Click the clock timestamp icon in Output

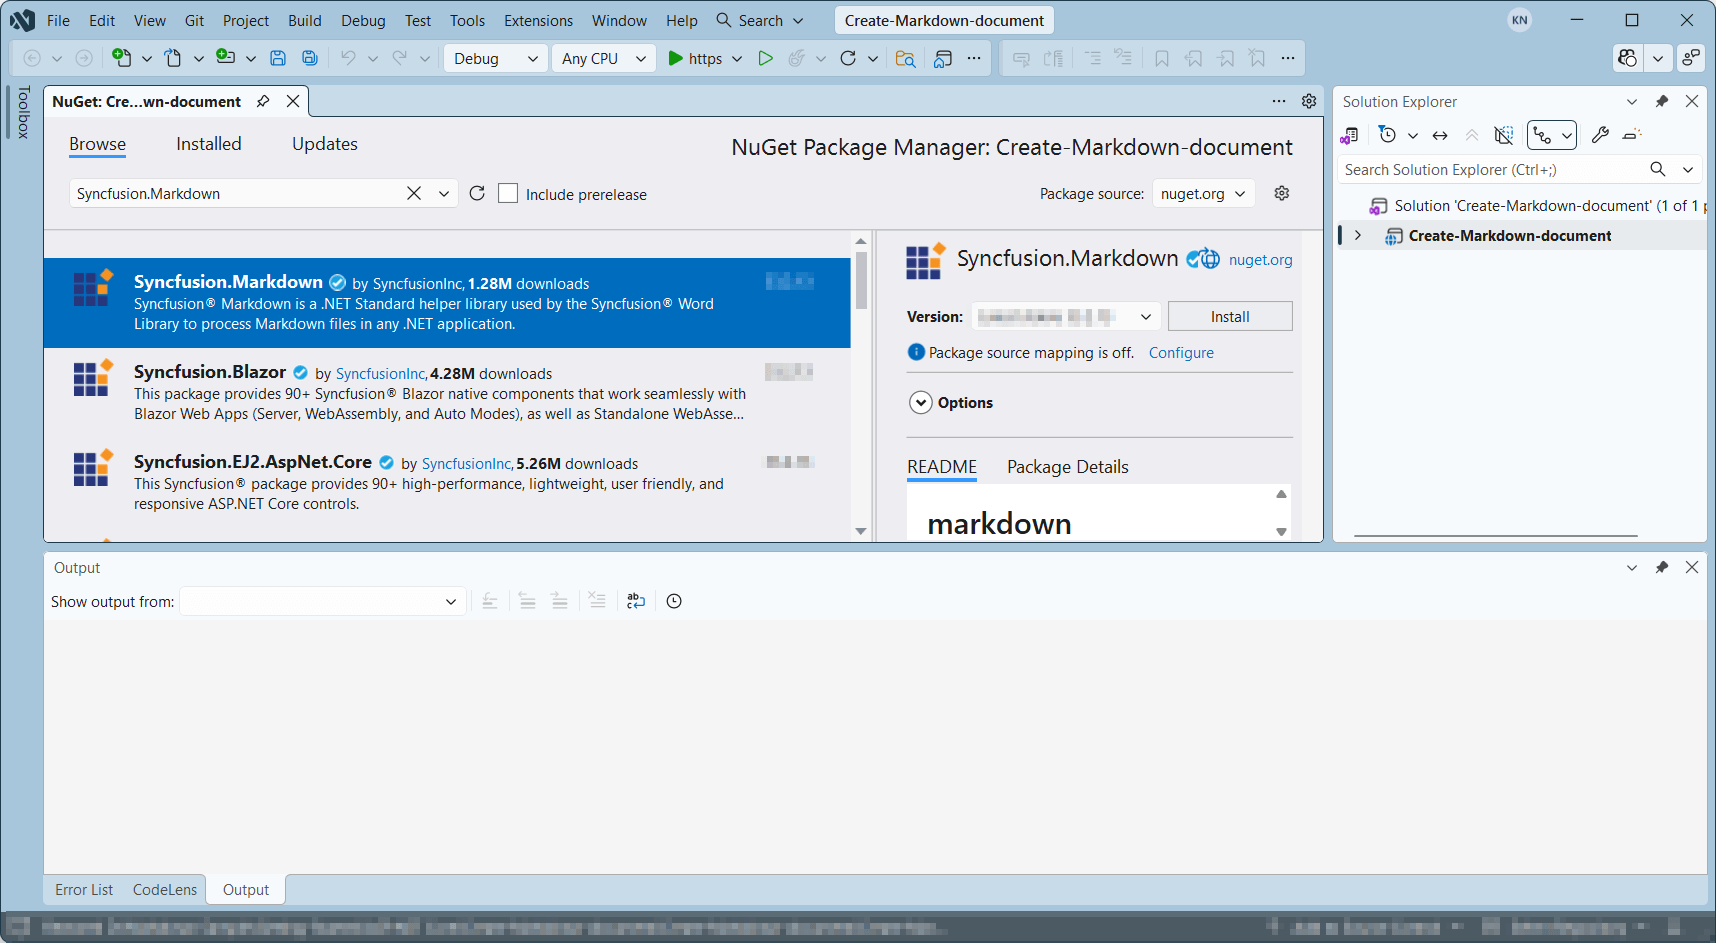pyautogui.click(x=674, y=601)
